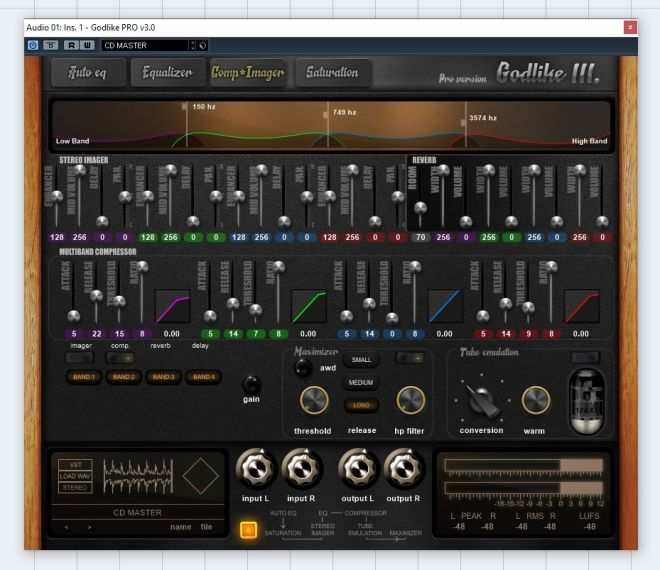Click the red compressor threshold value 9
Viewport: 660px width, 570px height.
pos(528,333)
